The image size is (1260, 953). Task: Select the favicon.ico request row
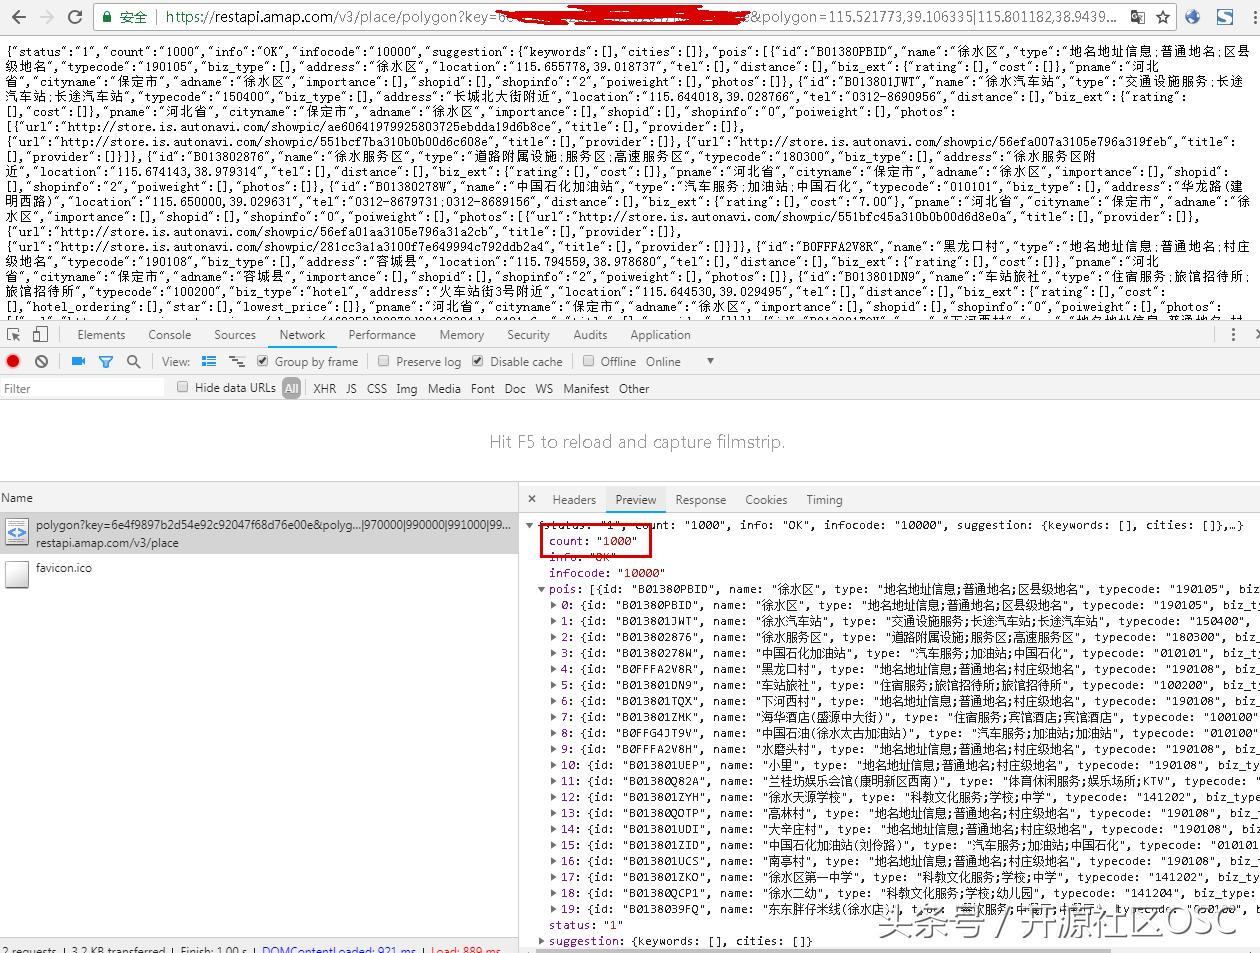coord(259,574)
